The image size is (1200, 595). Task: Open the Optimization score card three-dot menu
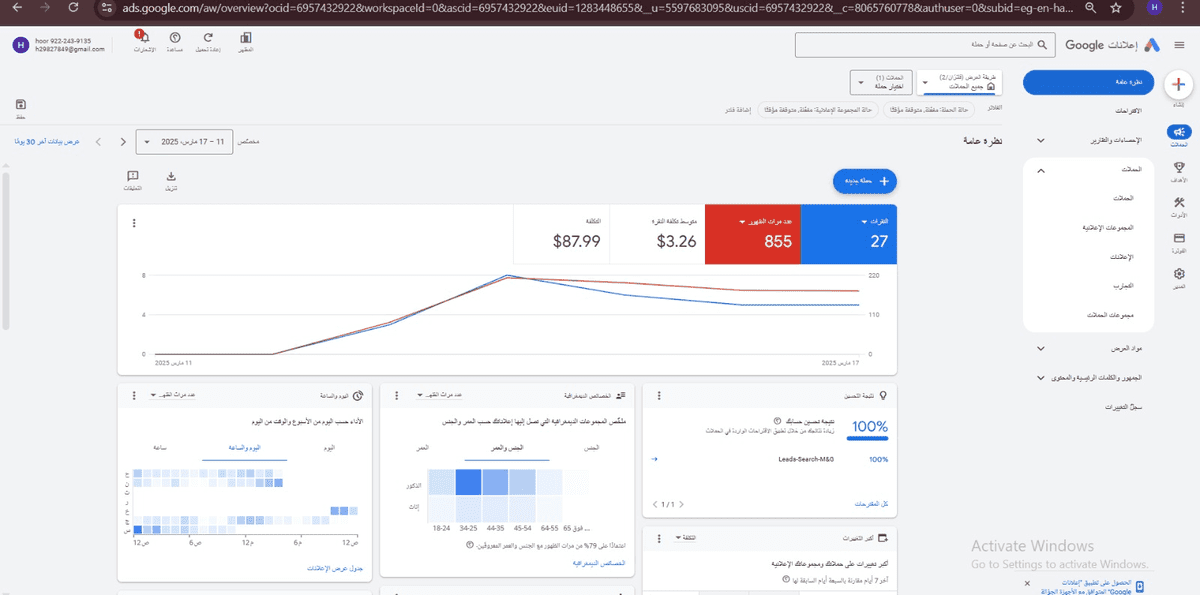coord(659,396)
